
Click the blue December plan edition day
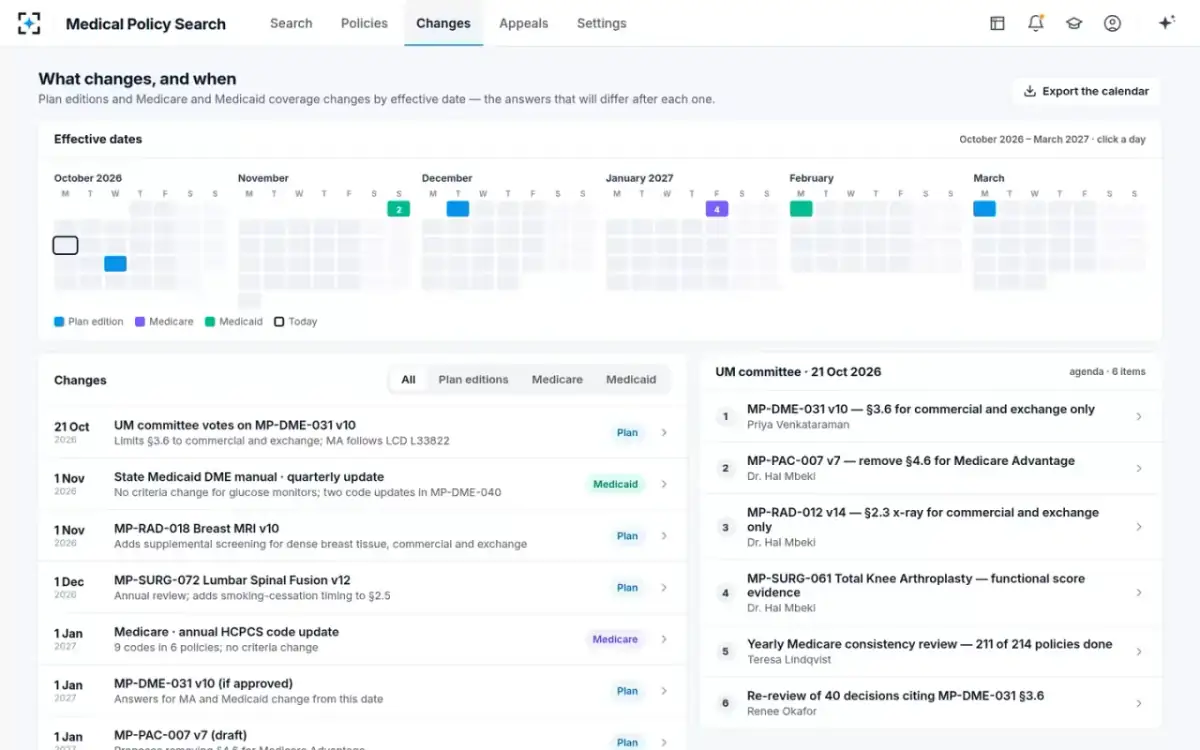pyautogui.click(x=458, y=209)
